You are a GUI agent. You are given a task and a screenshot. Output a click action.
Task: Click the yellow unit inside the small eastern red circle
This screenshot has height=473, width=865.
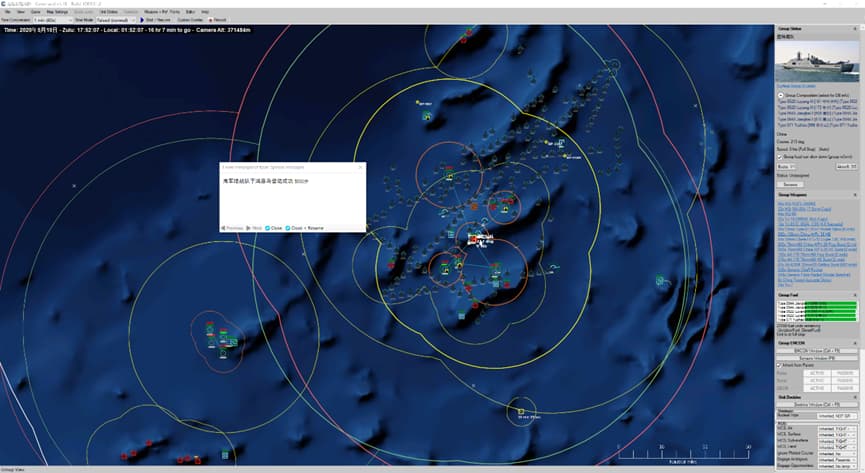coord(505,209)
